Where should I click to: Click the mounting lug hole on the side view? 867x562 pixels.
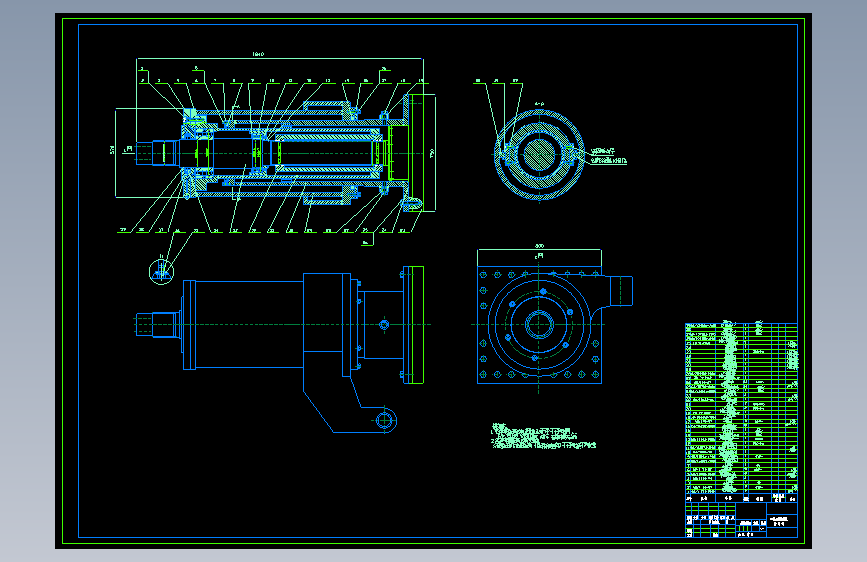[384, 420]
